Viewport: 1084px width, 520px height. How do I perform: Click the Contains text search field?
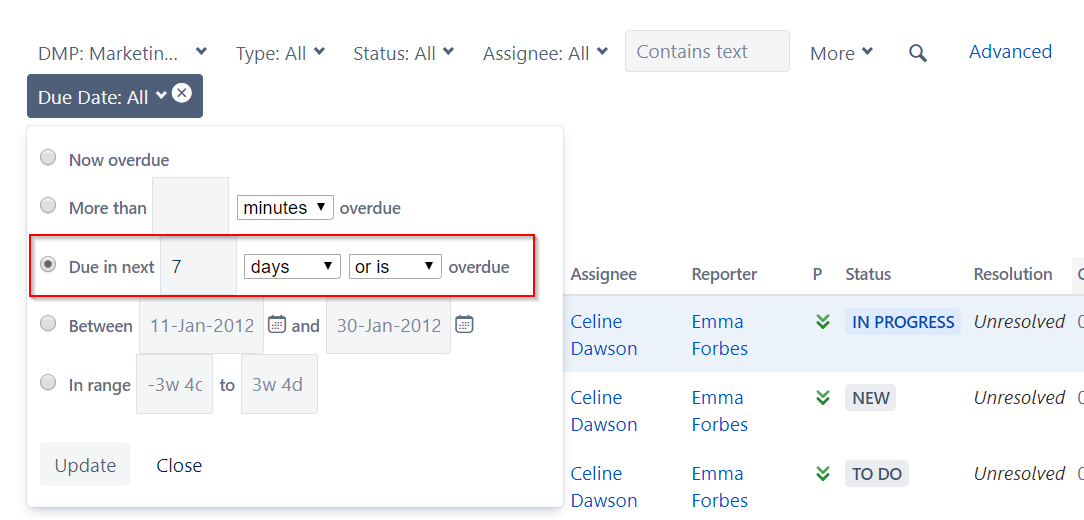tap(707, 51)
